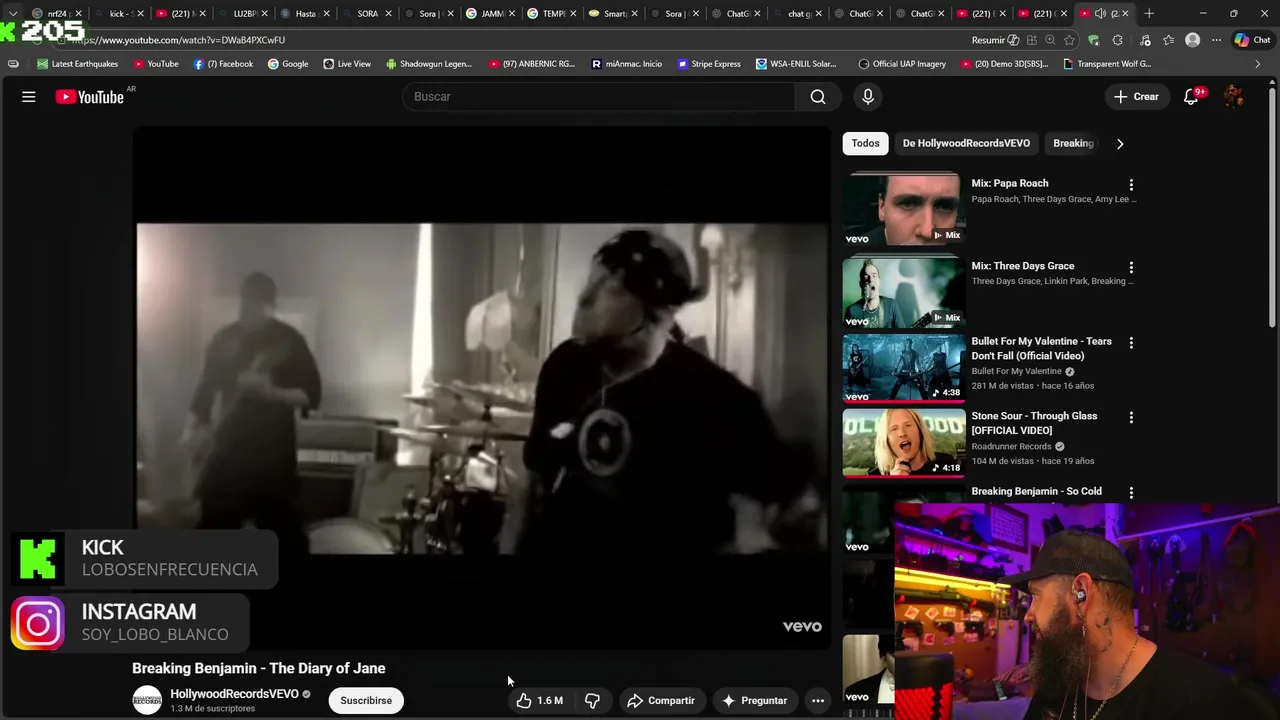Open Mix: Papa Roach thumbnail

click(x=903, y=209)
